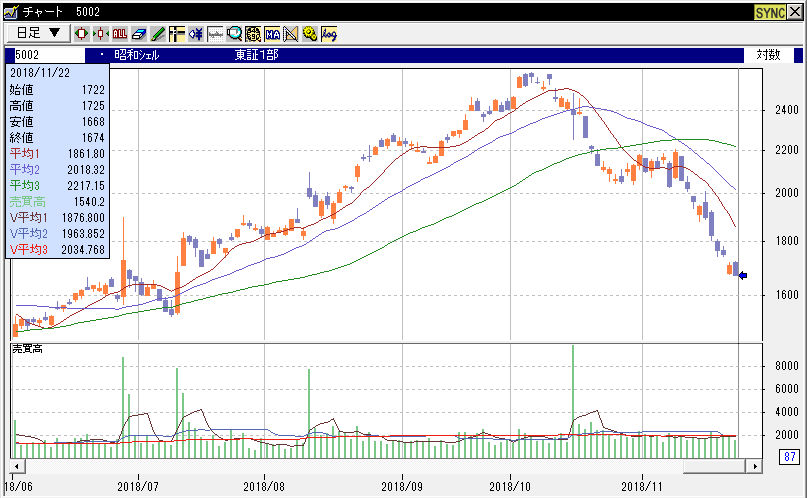Click the 昭和シェル stock name label
This screenshot has height=498, width=807.
click(139, 55)
